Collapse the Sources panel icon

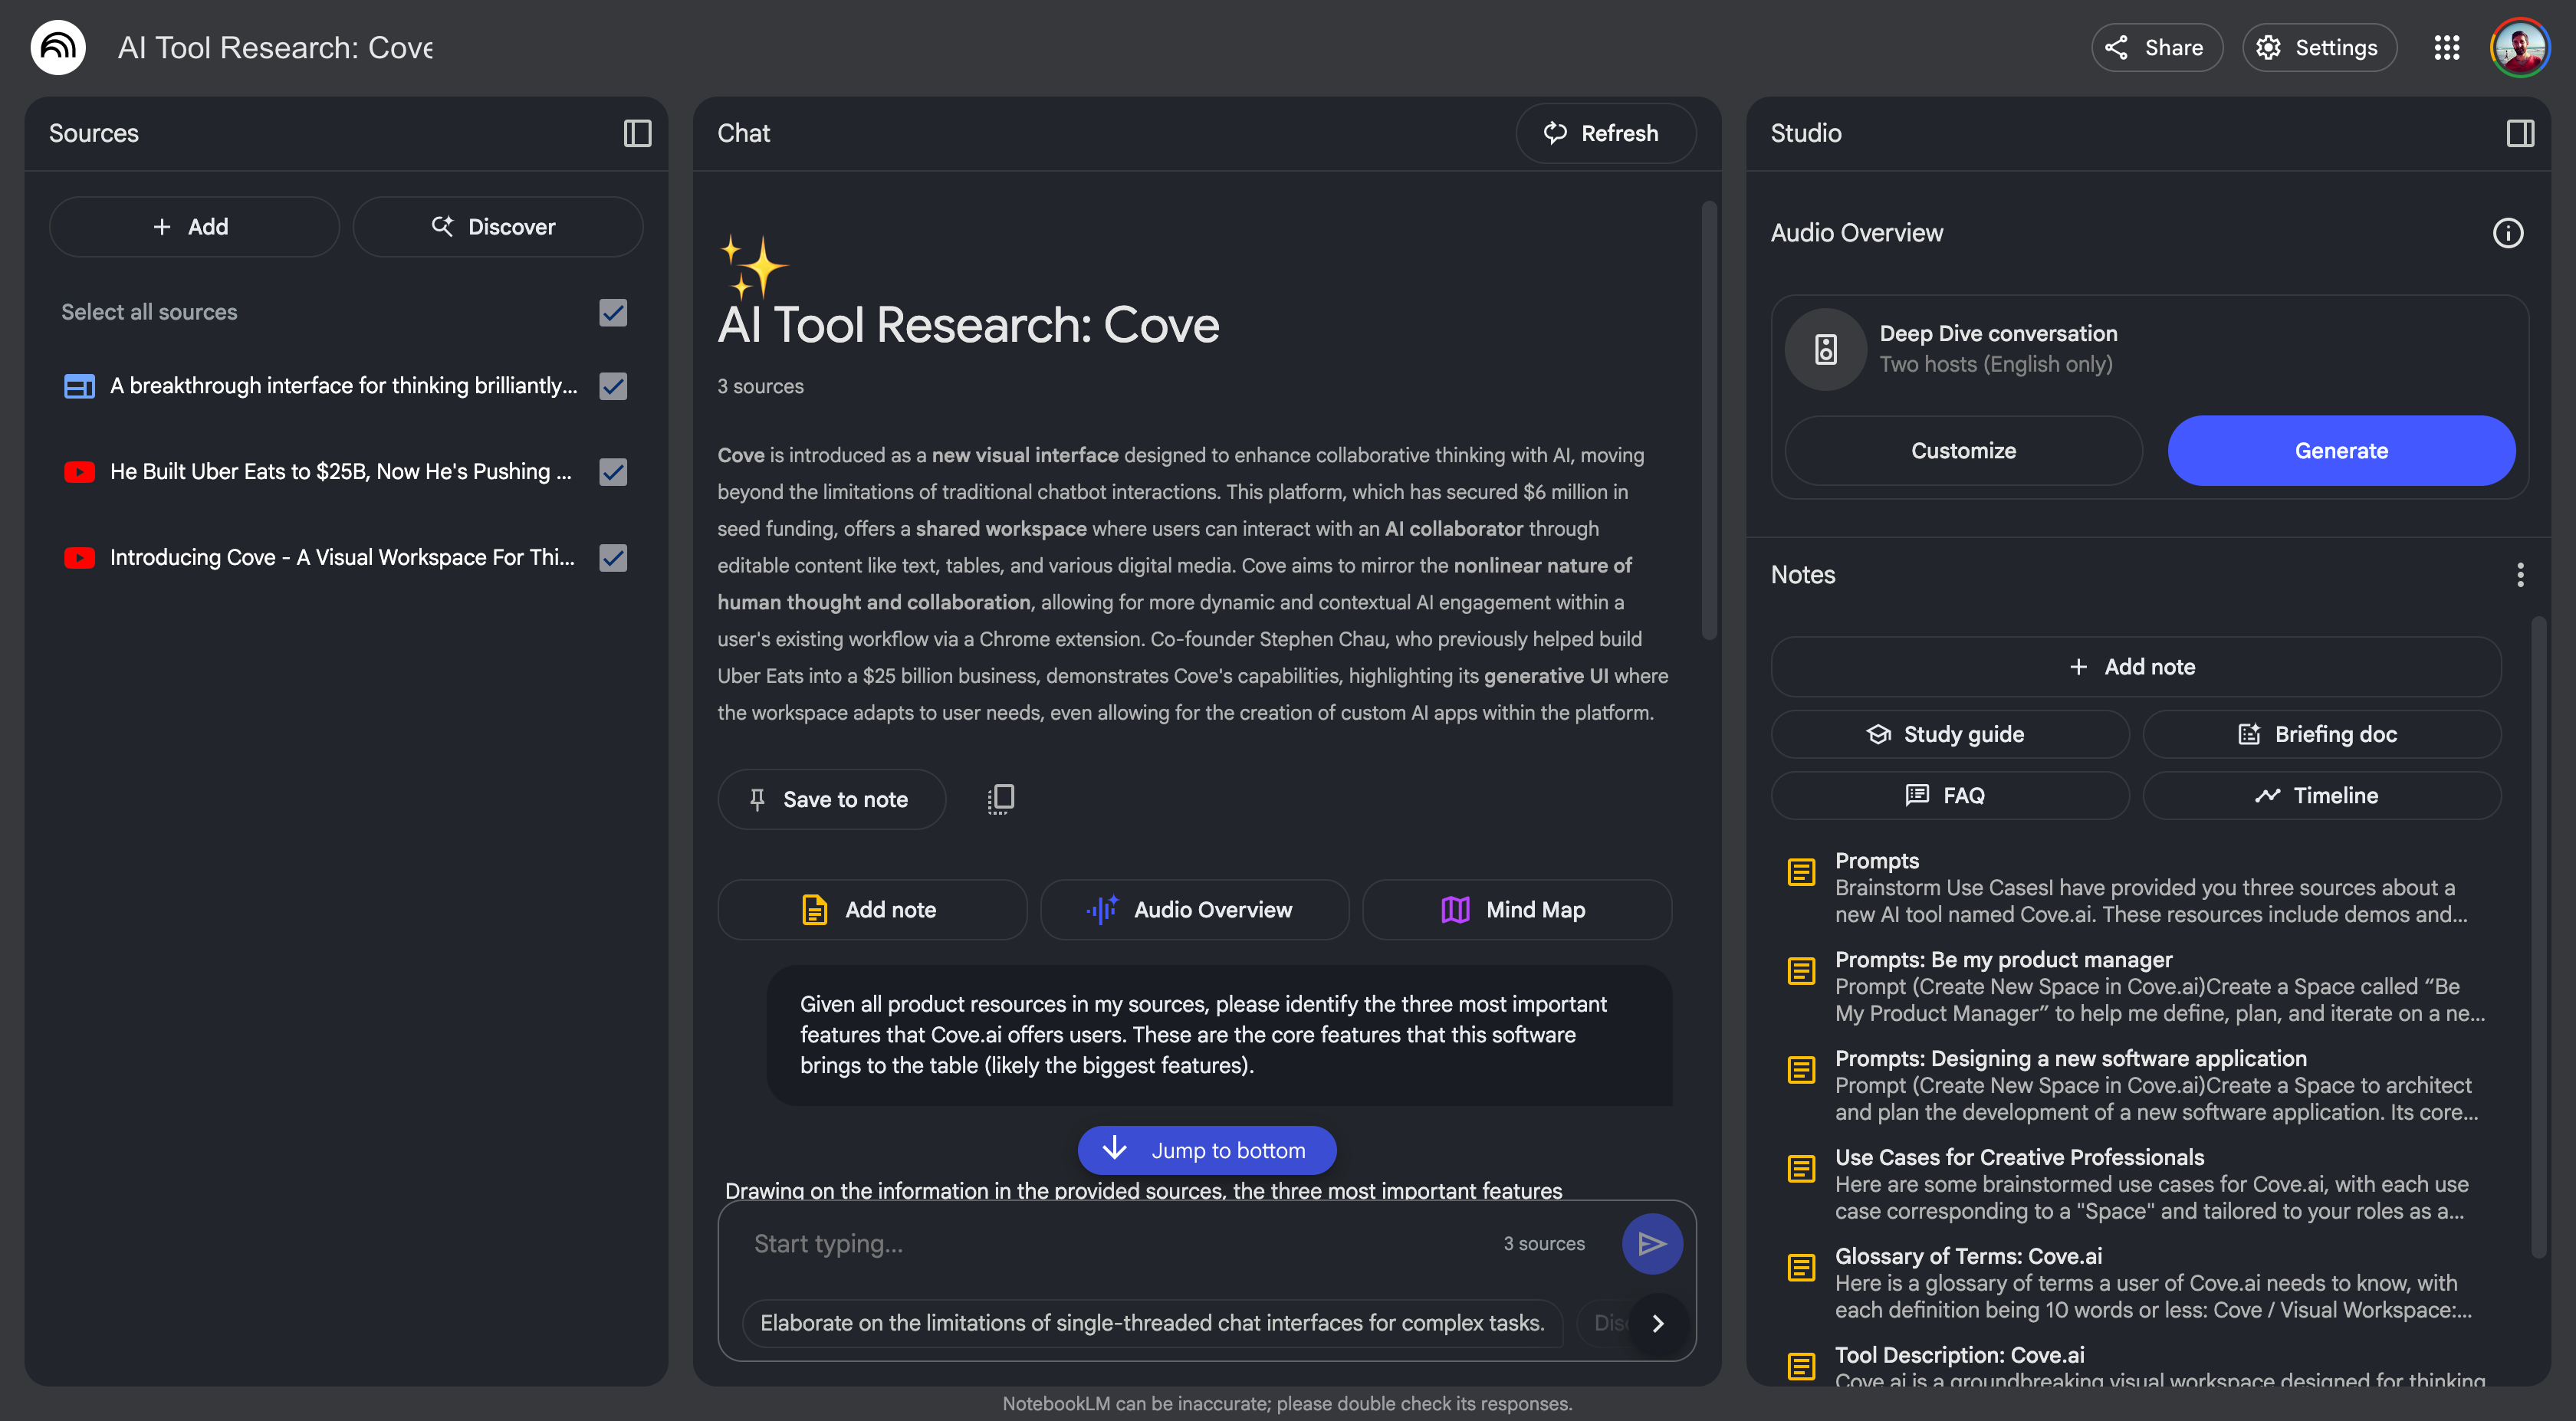click(637, 133)
